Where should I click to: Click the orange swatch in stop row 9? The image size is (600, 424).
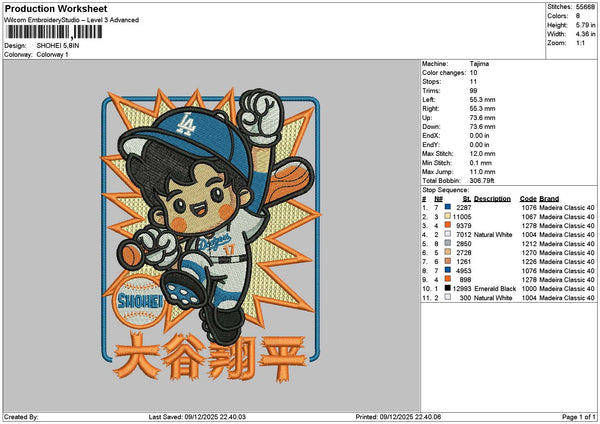point(447,279)
